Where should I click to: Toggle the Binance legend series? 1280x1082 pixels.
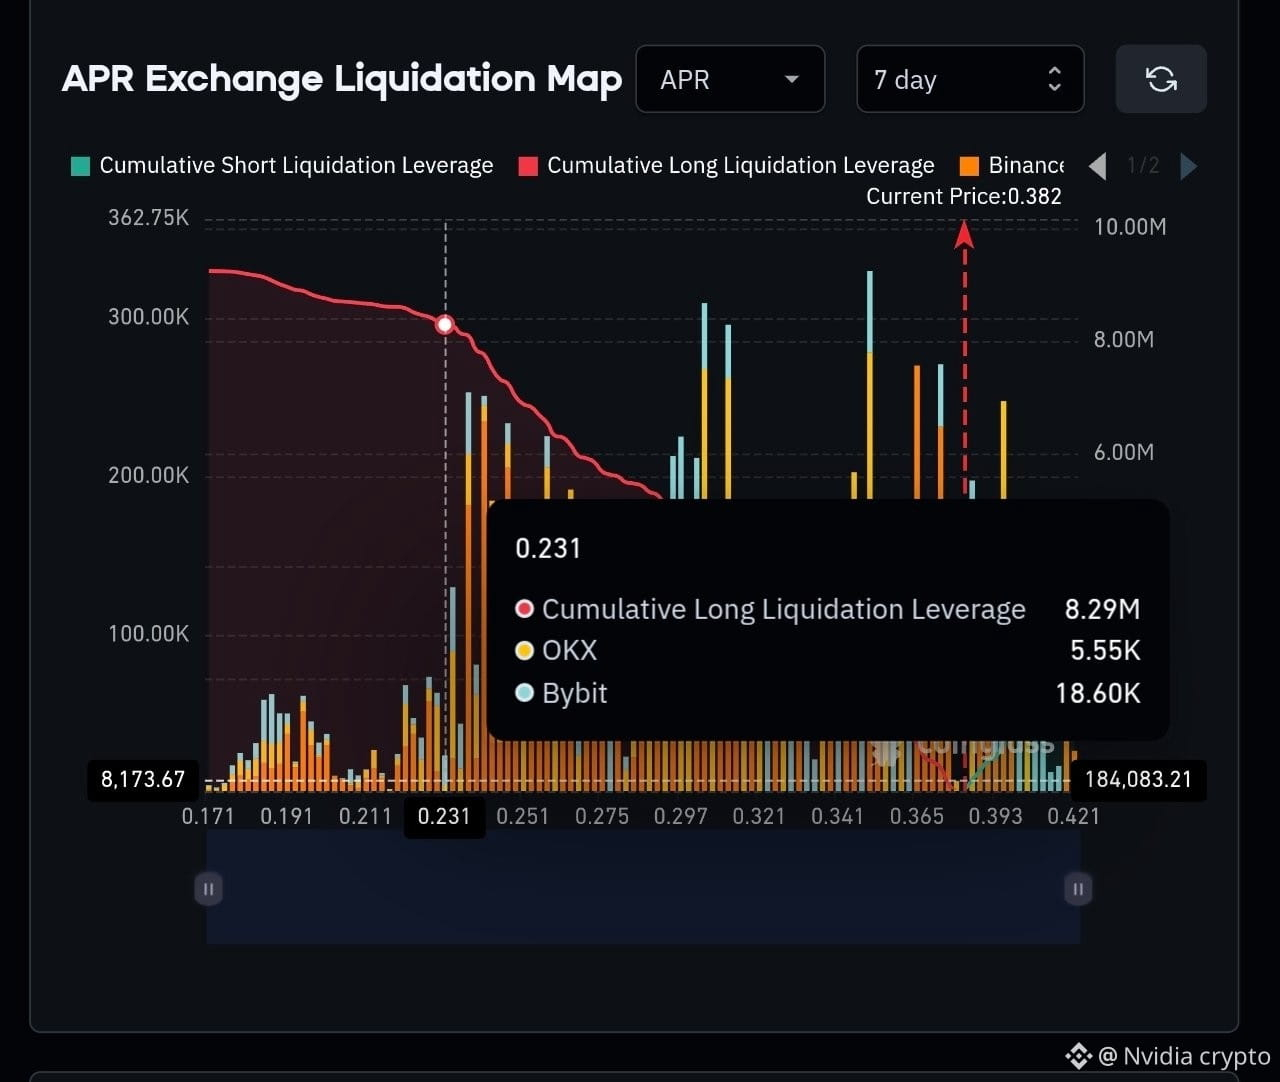pos(1011,166)
